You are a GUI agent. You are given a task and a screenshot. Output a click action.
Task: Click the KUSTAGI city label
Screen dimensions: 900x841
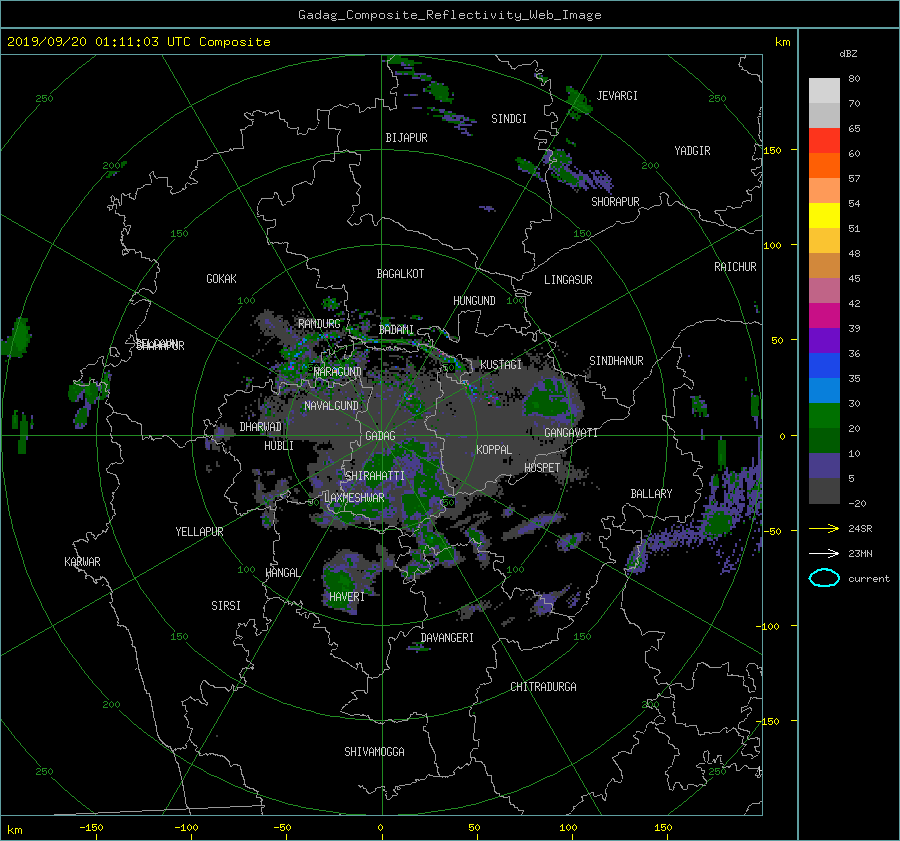[x=501, y=365]
